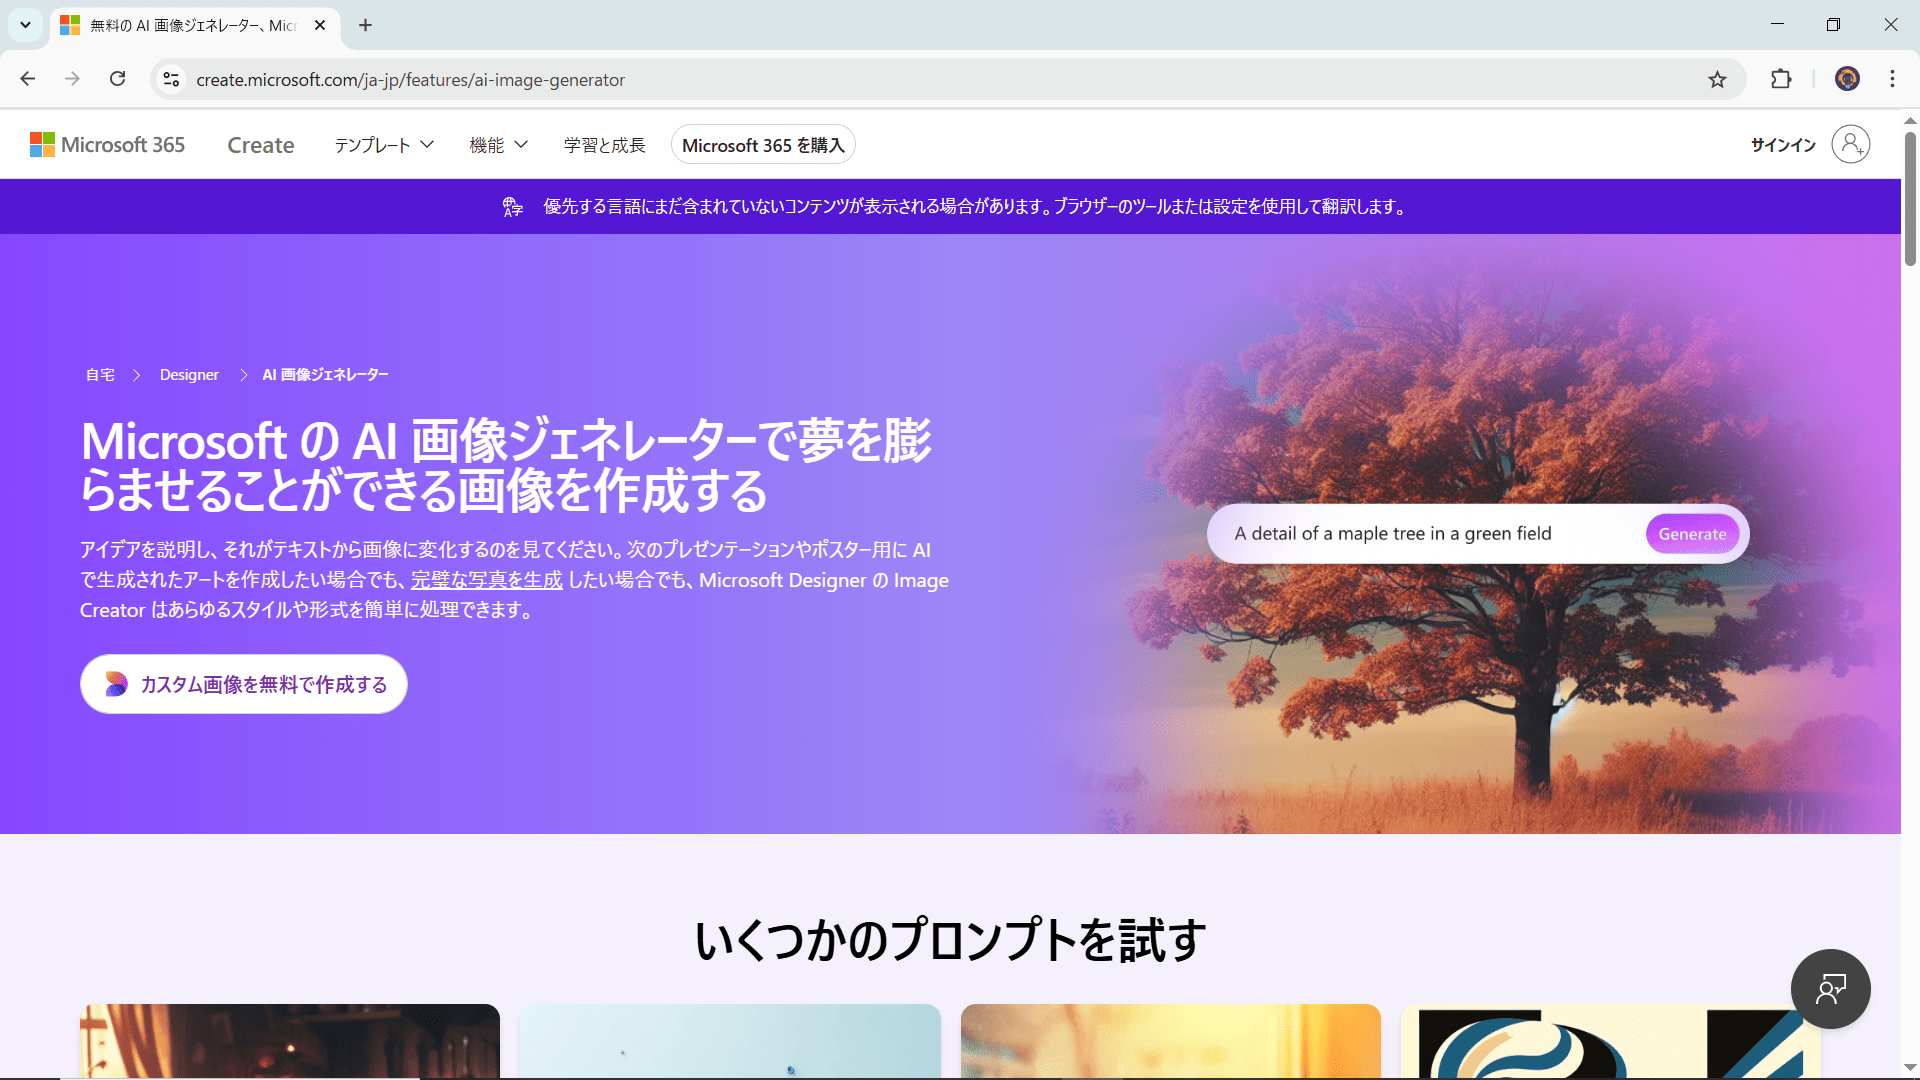The width and height of the screenshot is (1920, 1080).
Task: Click the Generate button
Action: (x=1692, y=534)
